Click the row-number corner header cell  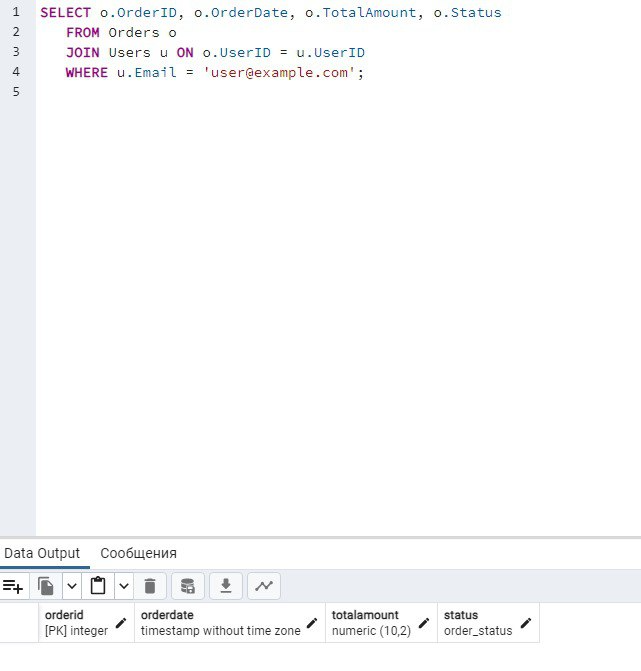[18, 623]
